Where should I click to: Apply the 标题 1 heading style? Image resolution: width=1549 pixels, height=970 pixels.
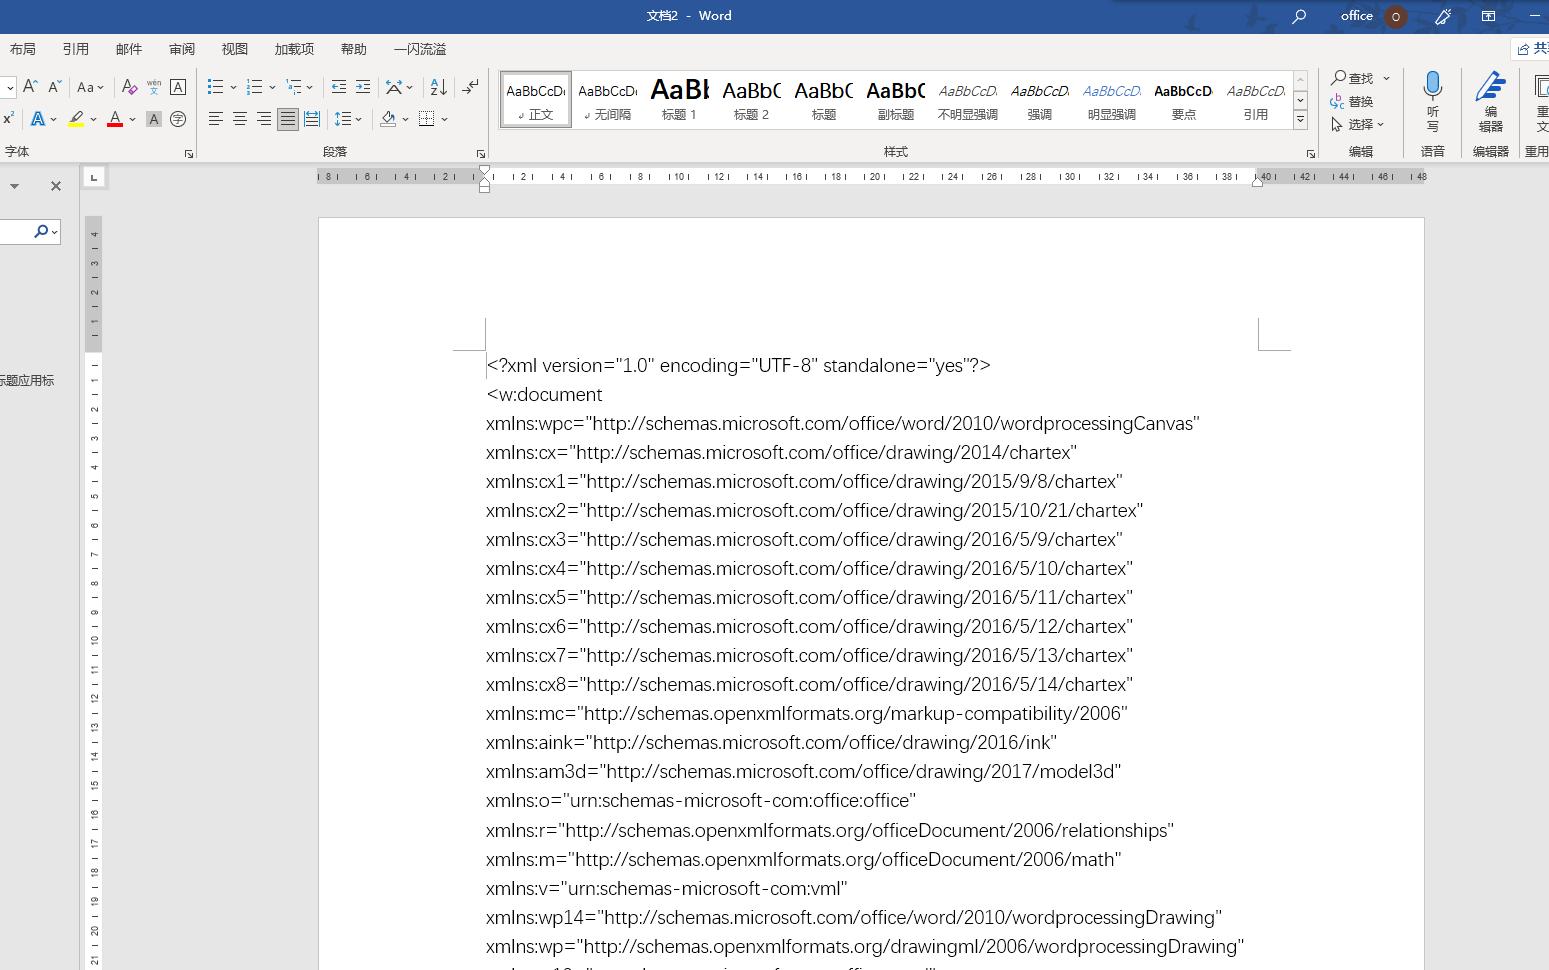click(x=679, y=99)
